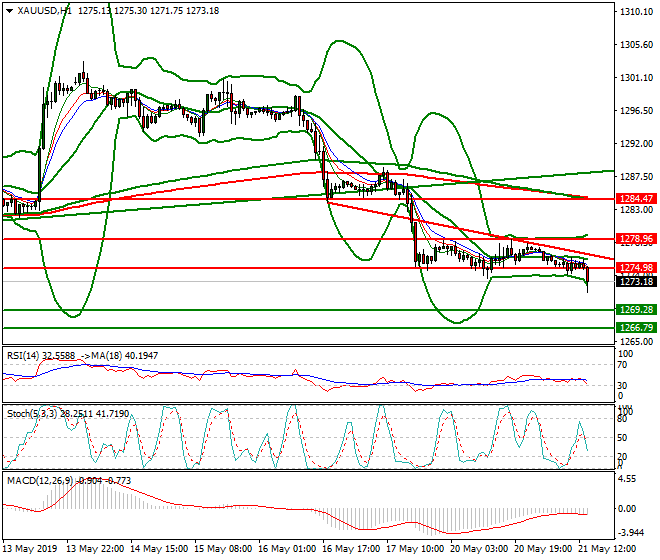660x560 pixels.
Task: Click the 1310.10 price scale value
Action: tap(637, 12)
